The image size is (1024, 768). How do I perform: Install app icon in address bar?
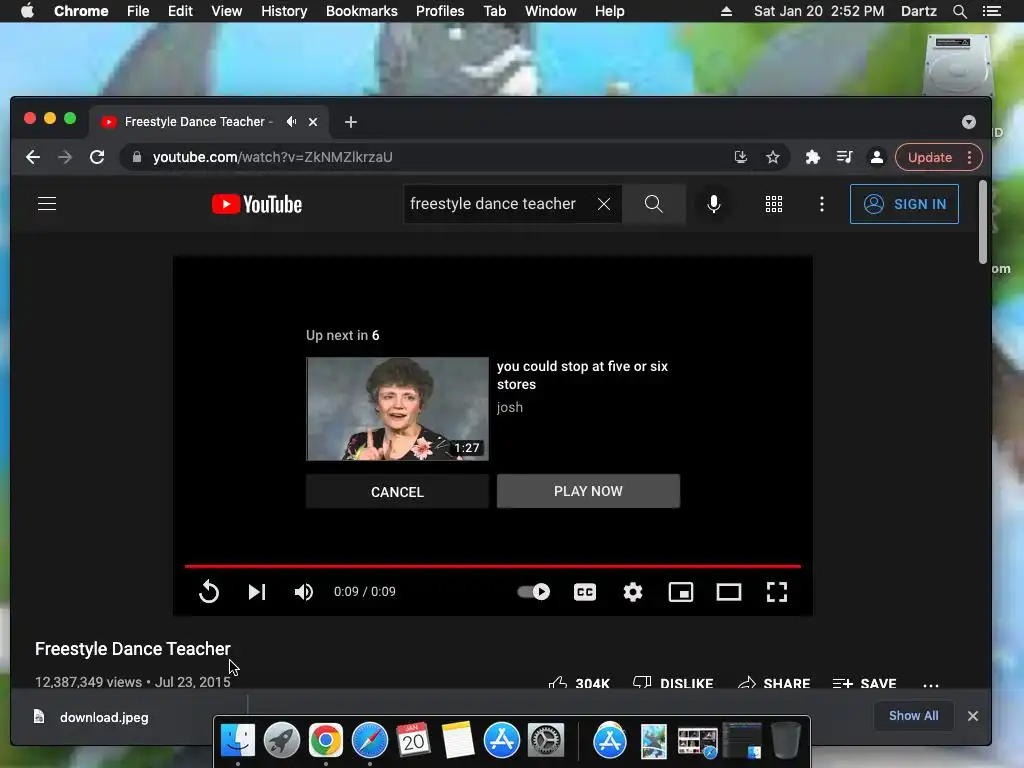(741, 157)
